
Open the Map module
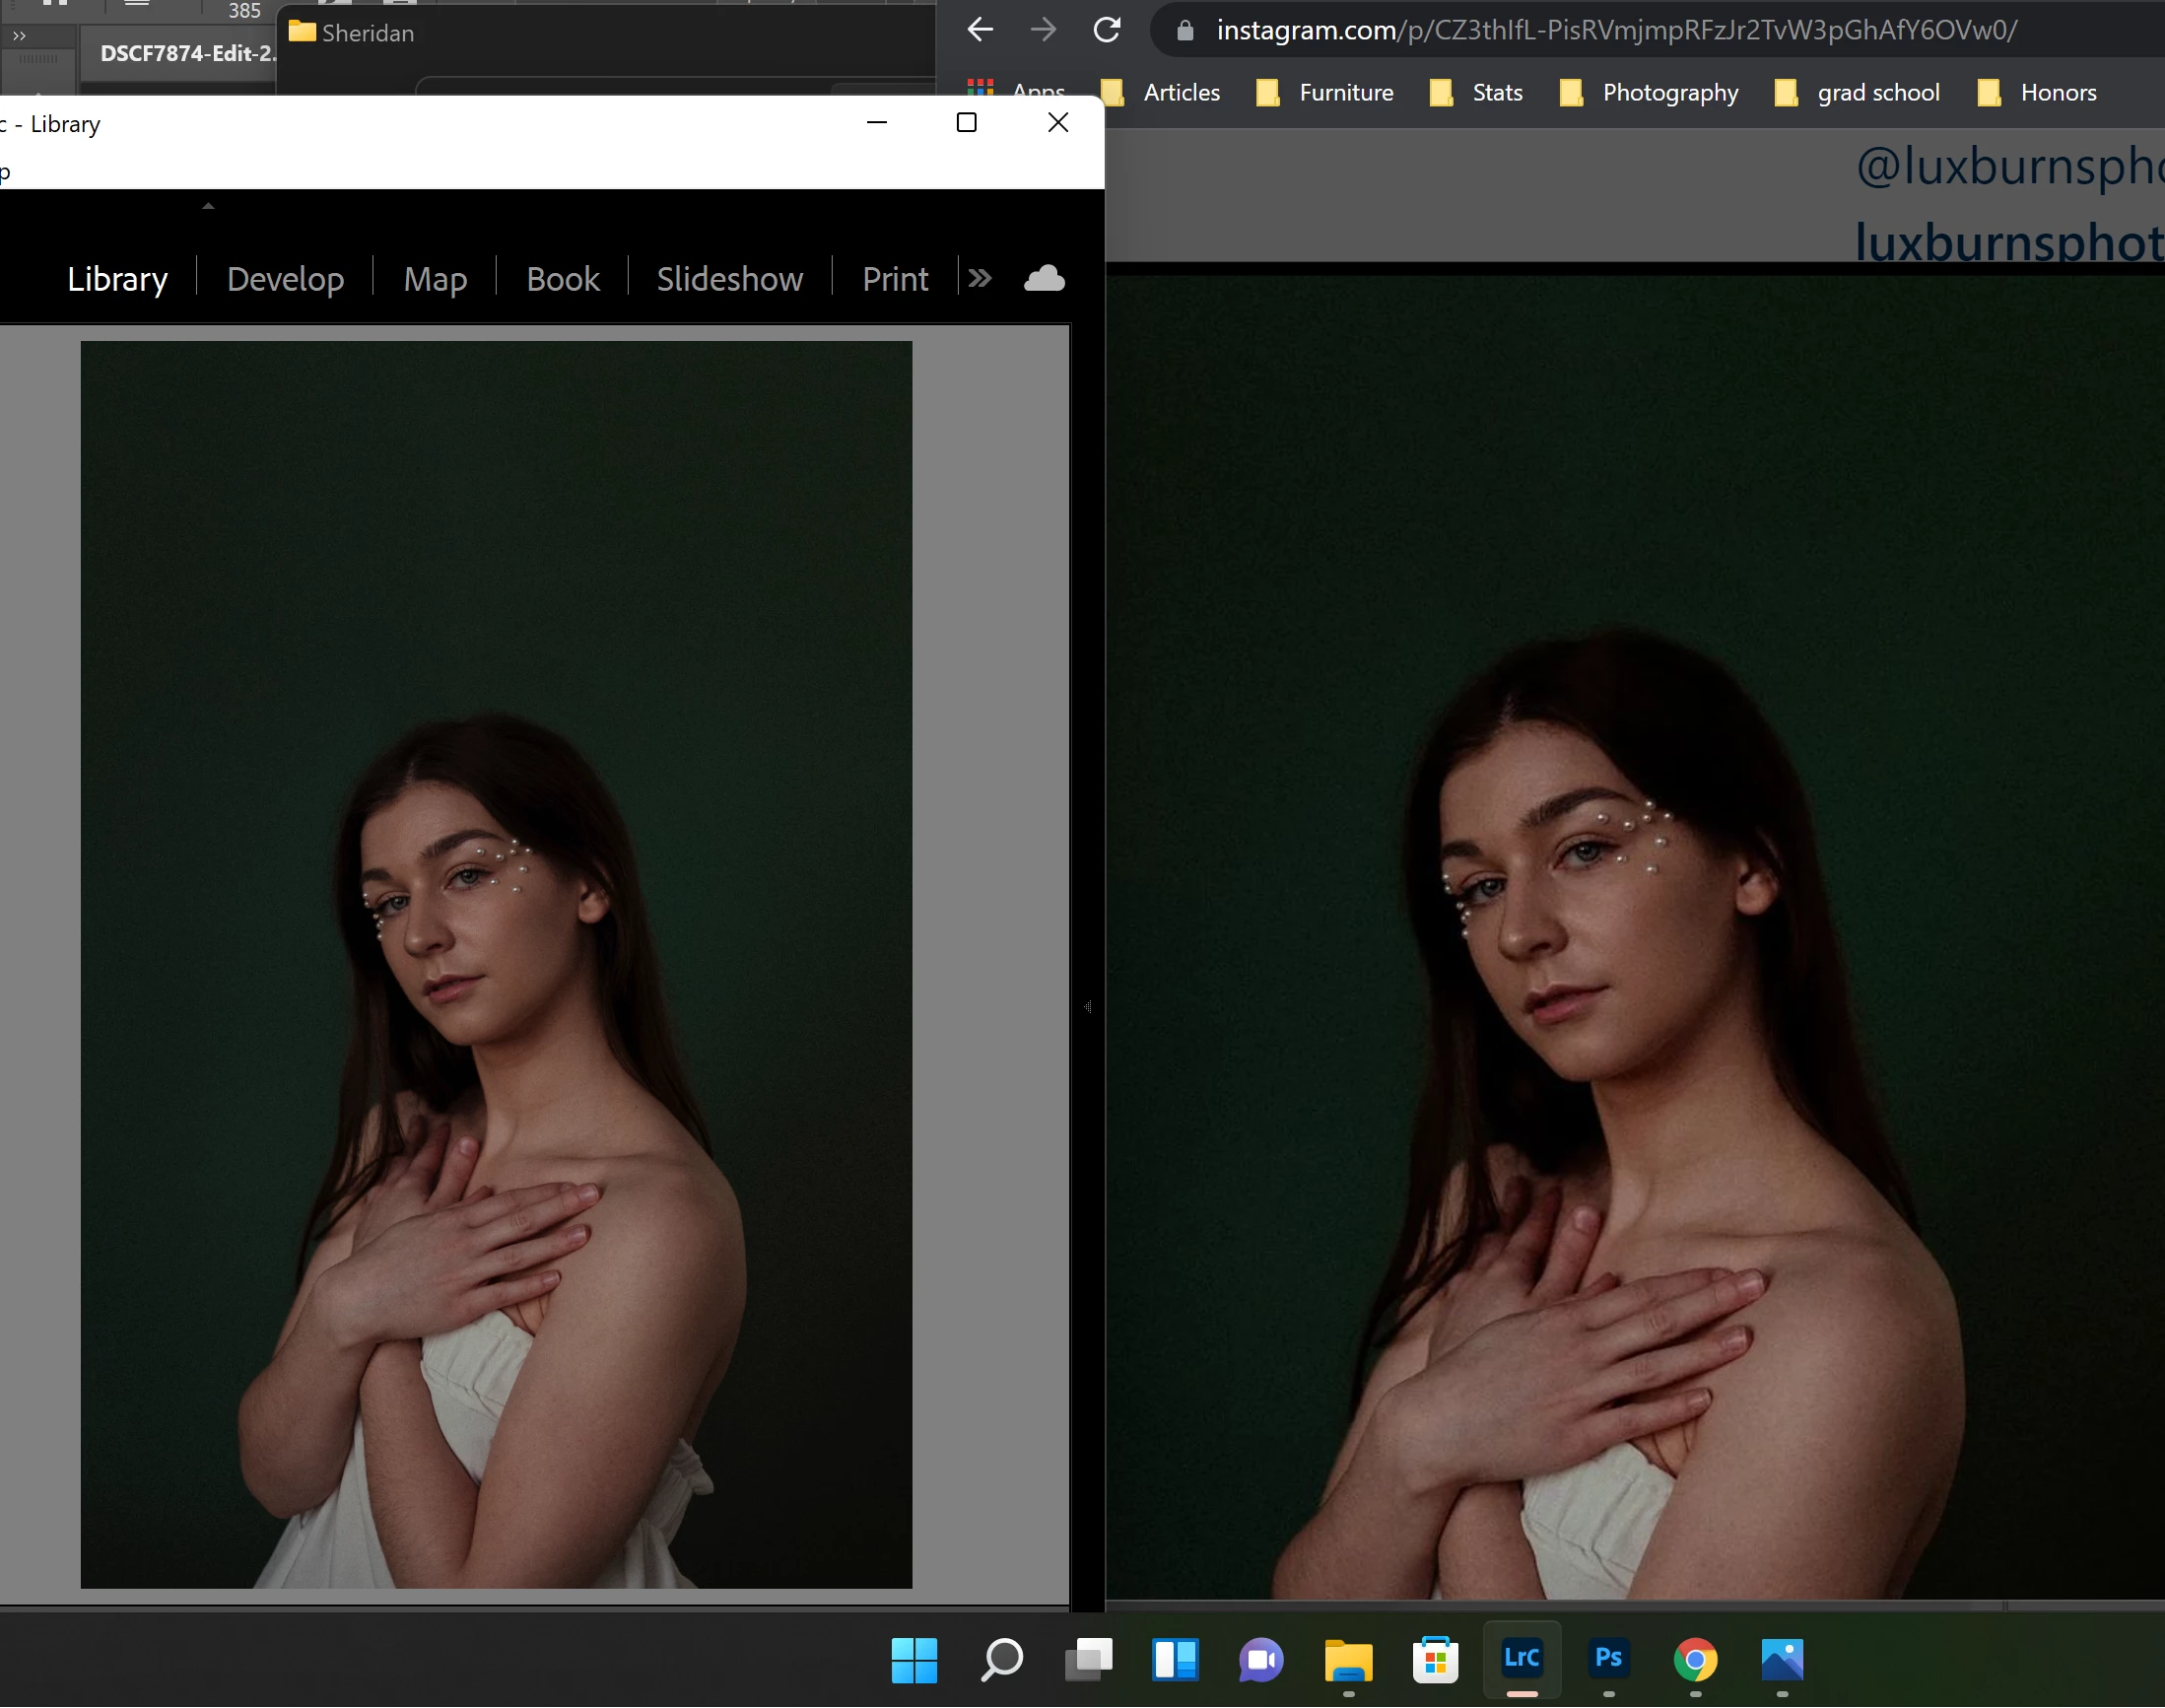point(435,279)
